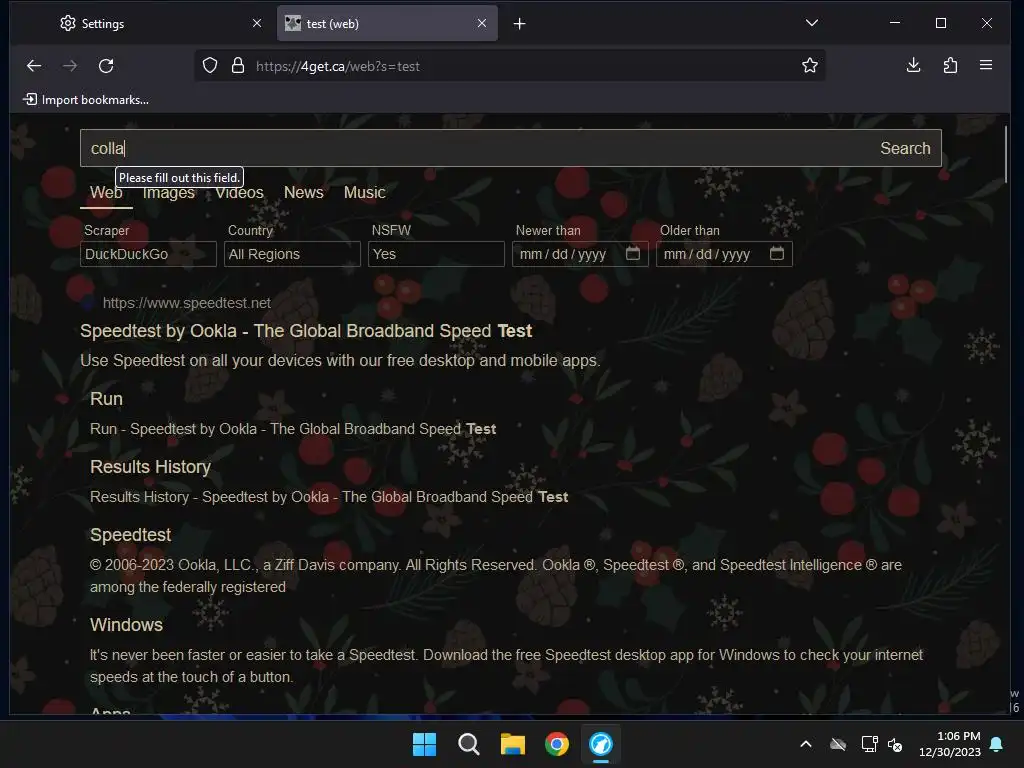The image size is (1024, 768).
Task: Select the test (web) tab
Action: coord(387,24)
